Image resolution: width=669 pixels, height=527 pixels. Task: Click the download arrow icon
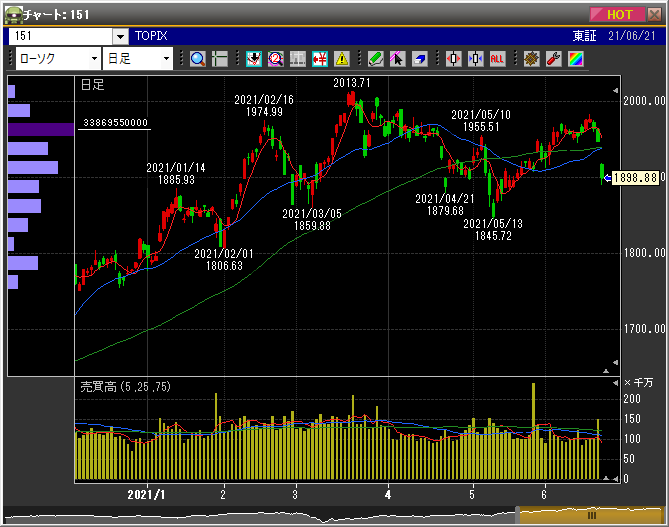[x=253, y=58]
